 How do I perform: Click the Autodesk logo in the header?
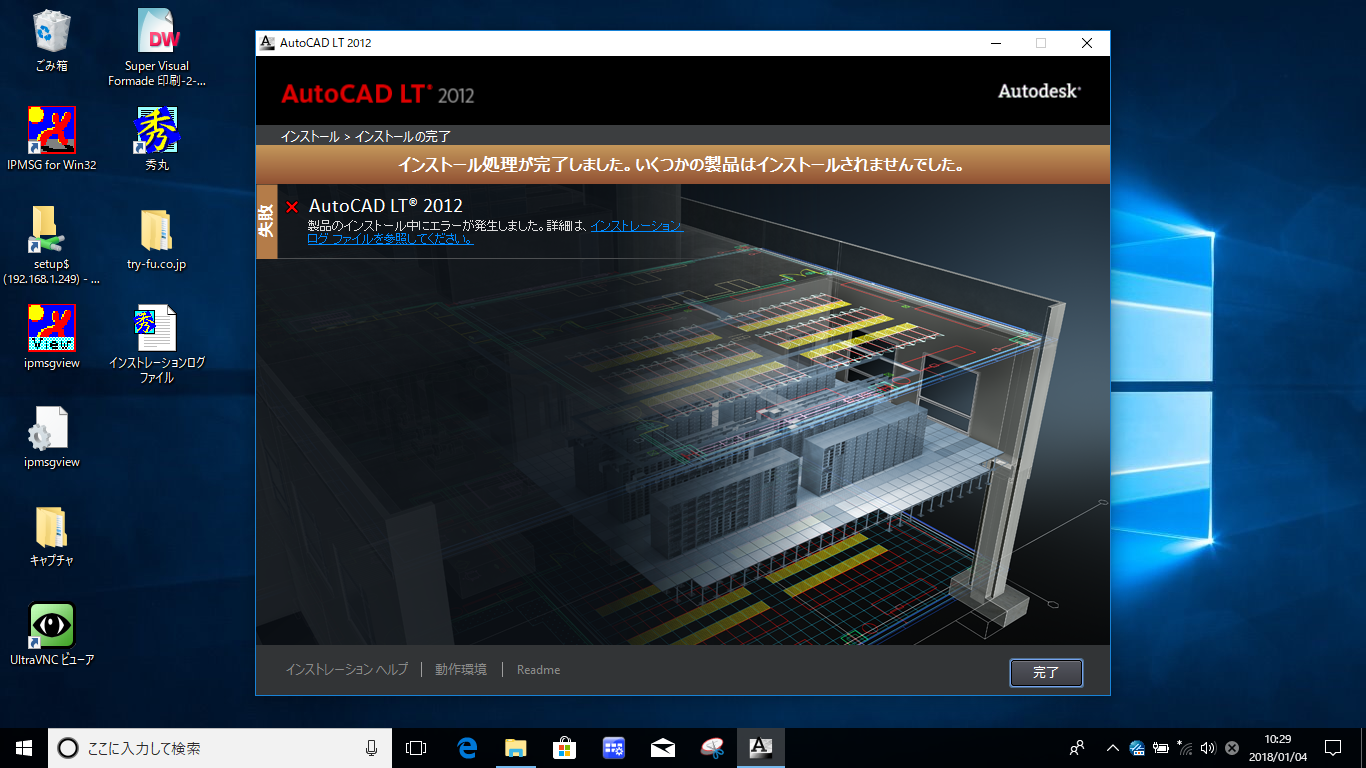click(x=1039, y=91)
